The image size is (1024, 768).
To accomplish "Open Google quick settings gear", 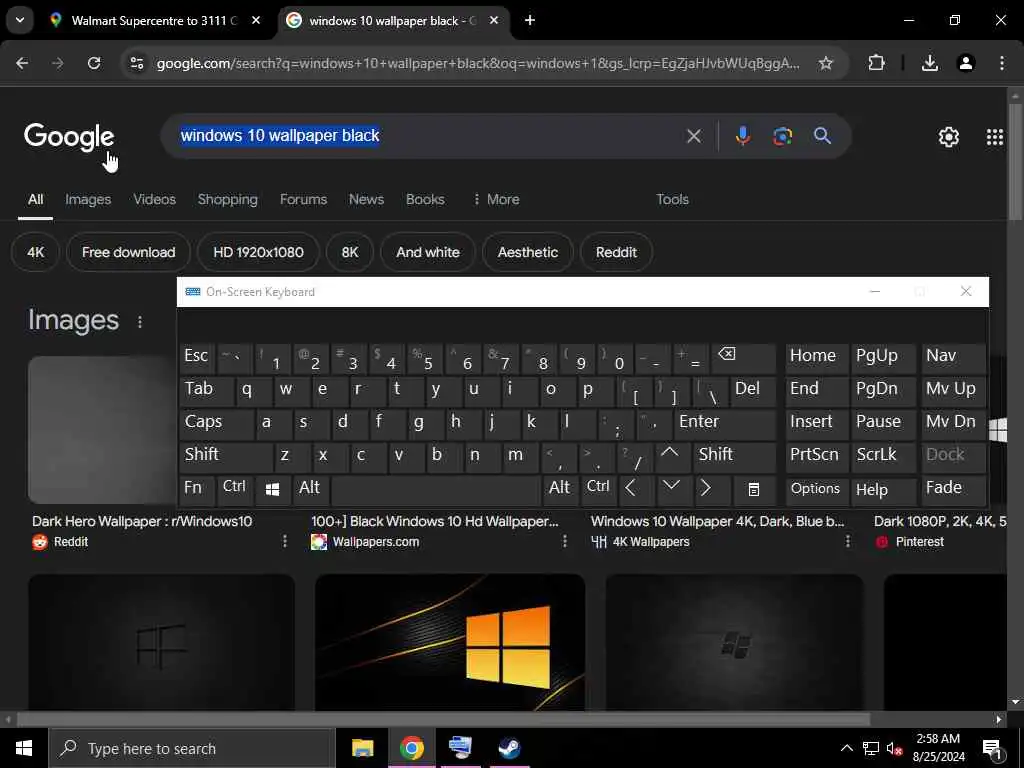I will coord(948,136).
